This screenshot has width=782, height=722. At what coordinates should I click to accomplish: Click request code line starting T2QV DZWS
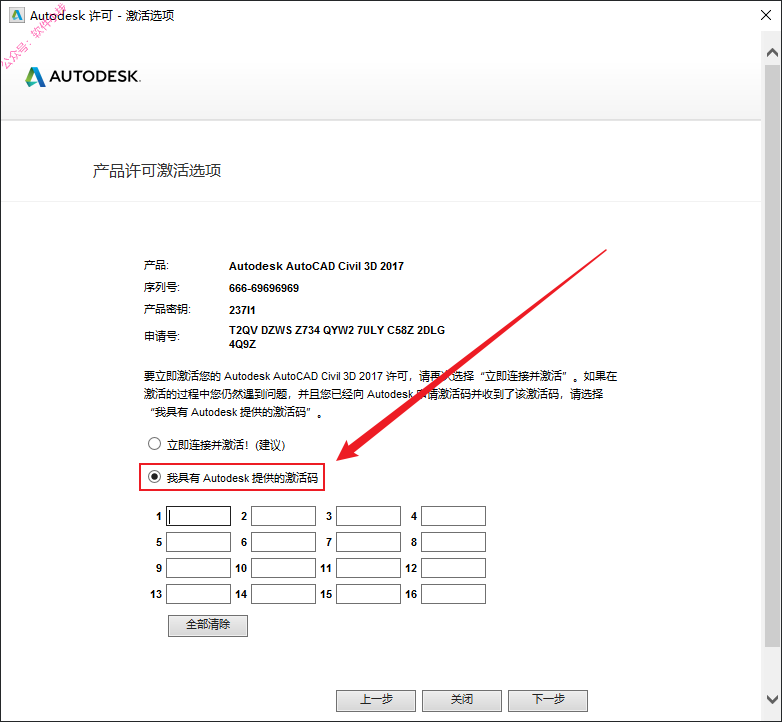[x=337, y=330]
